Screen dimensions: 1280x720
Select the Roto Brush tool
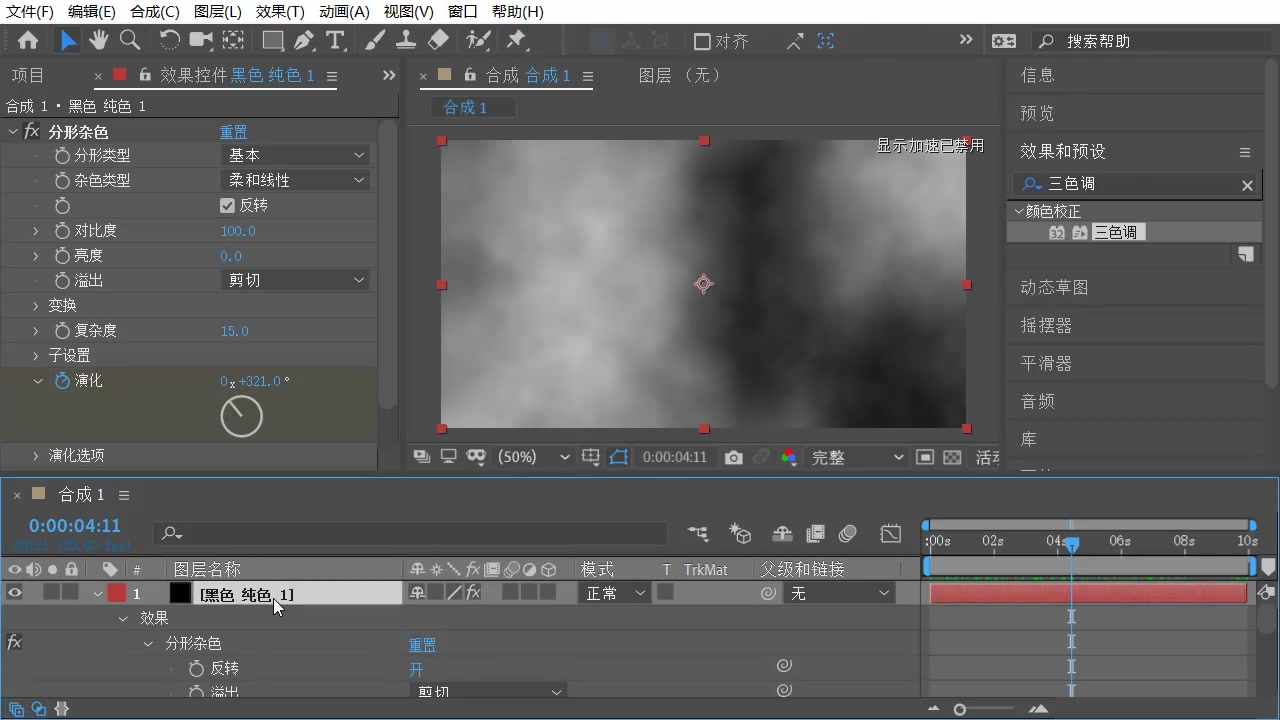[x=478, y=40]
